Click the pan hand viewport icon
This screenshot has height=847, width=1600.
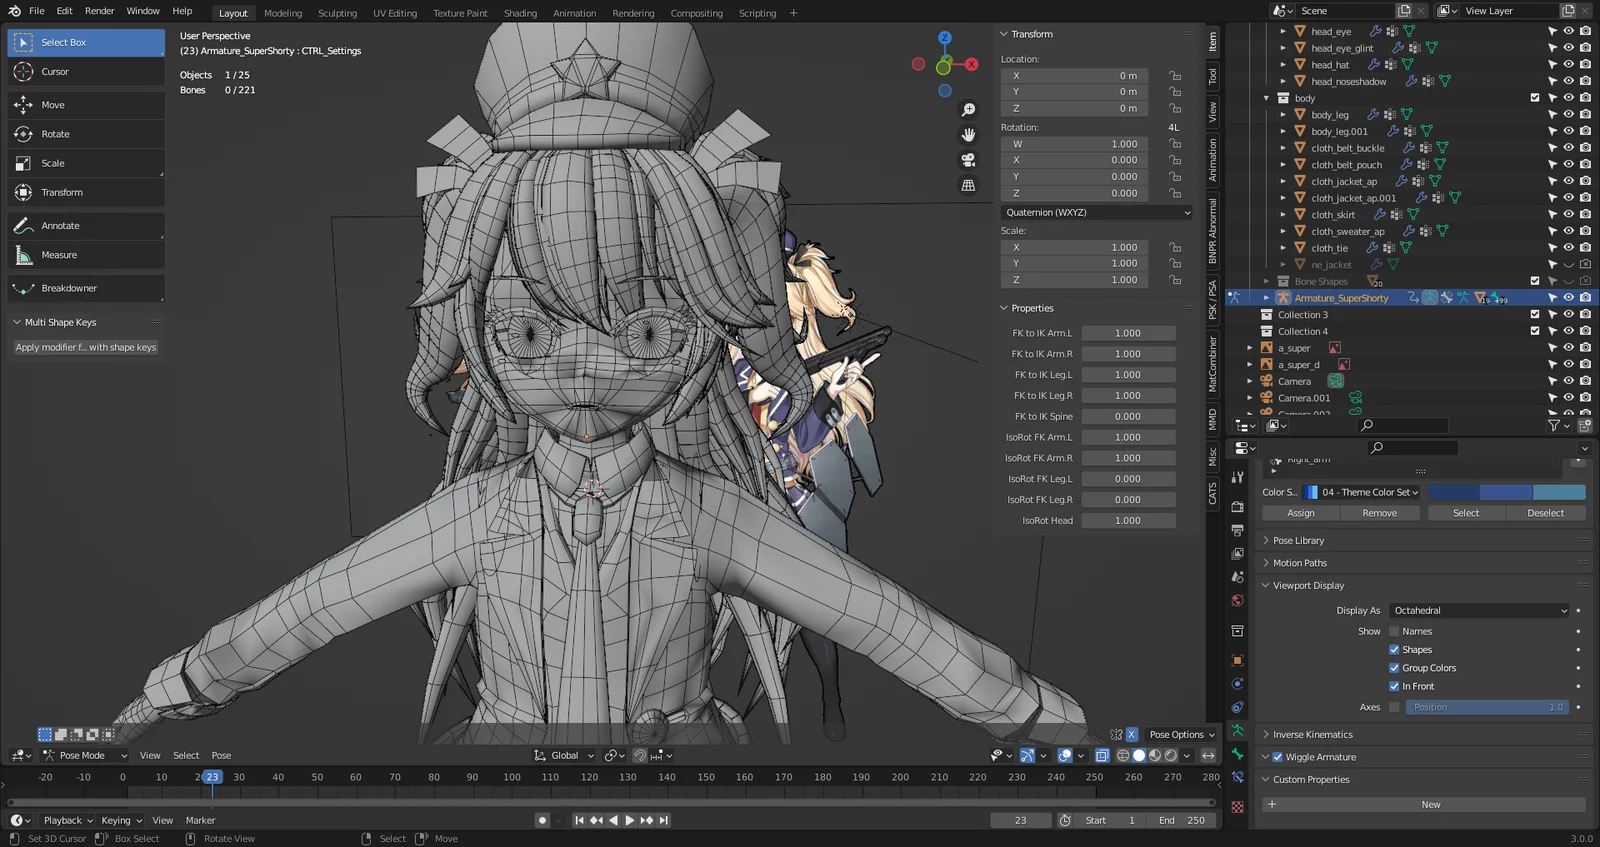click(x=968, y=135)
